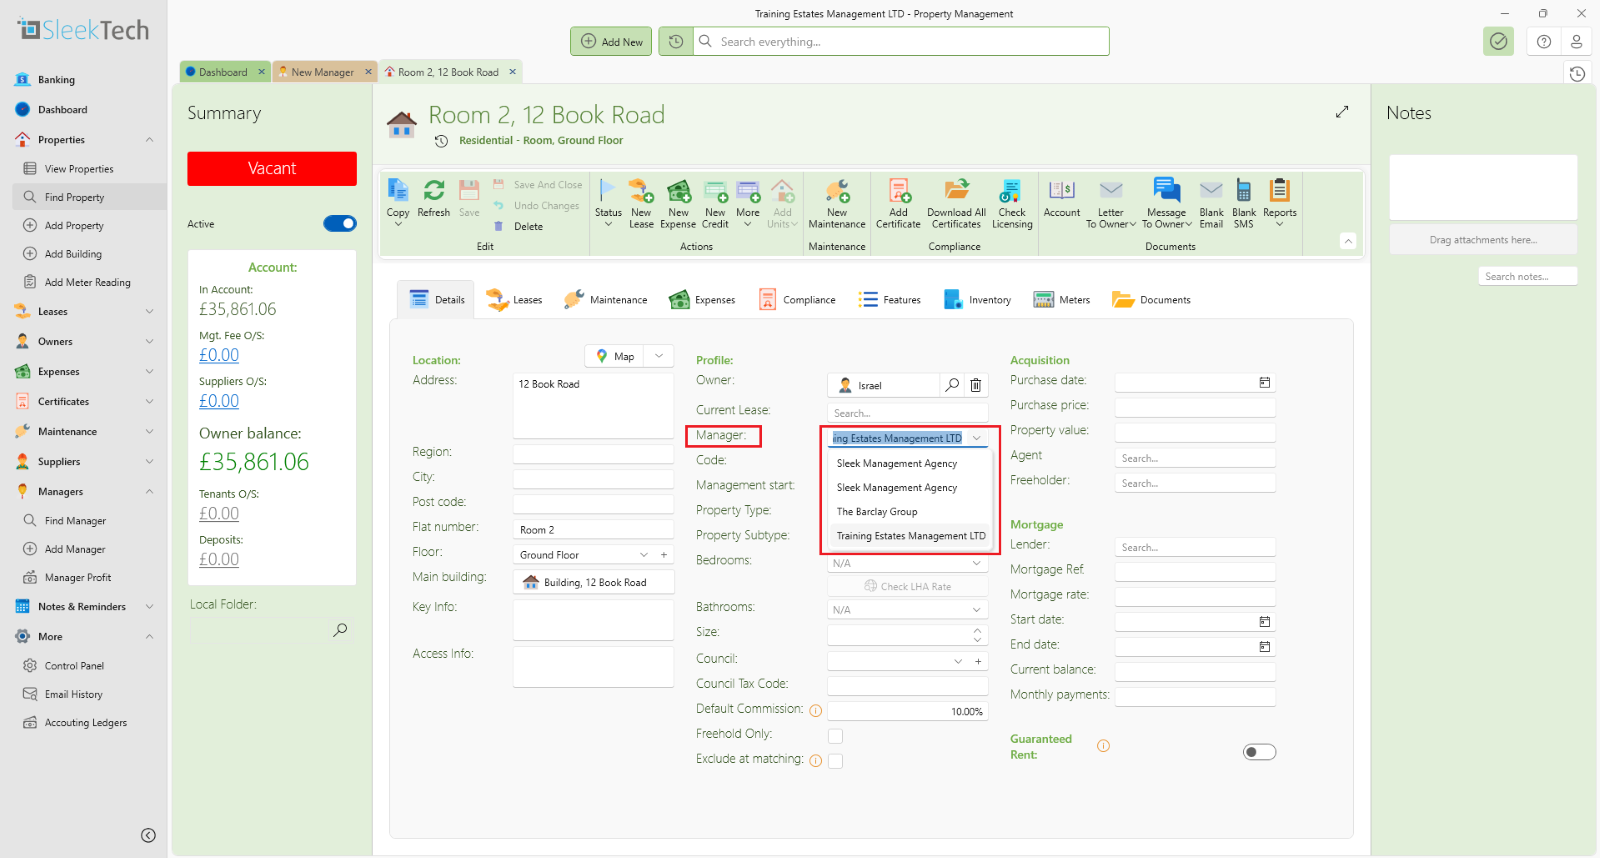Screen dimensions: 1600x858
Task: Switch to the Maintenance tab
Action: coord(605,300)
